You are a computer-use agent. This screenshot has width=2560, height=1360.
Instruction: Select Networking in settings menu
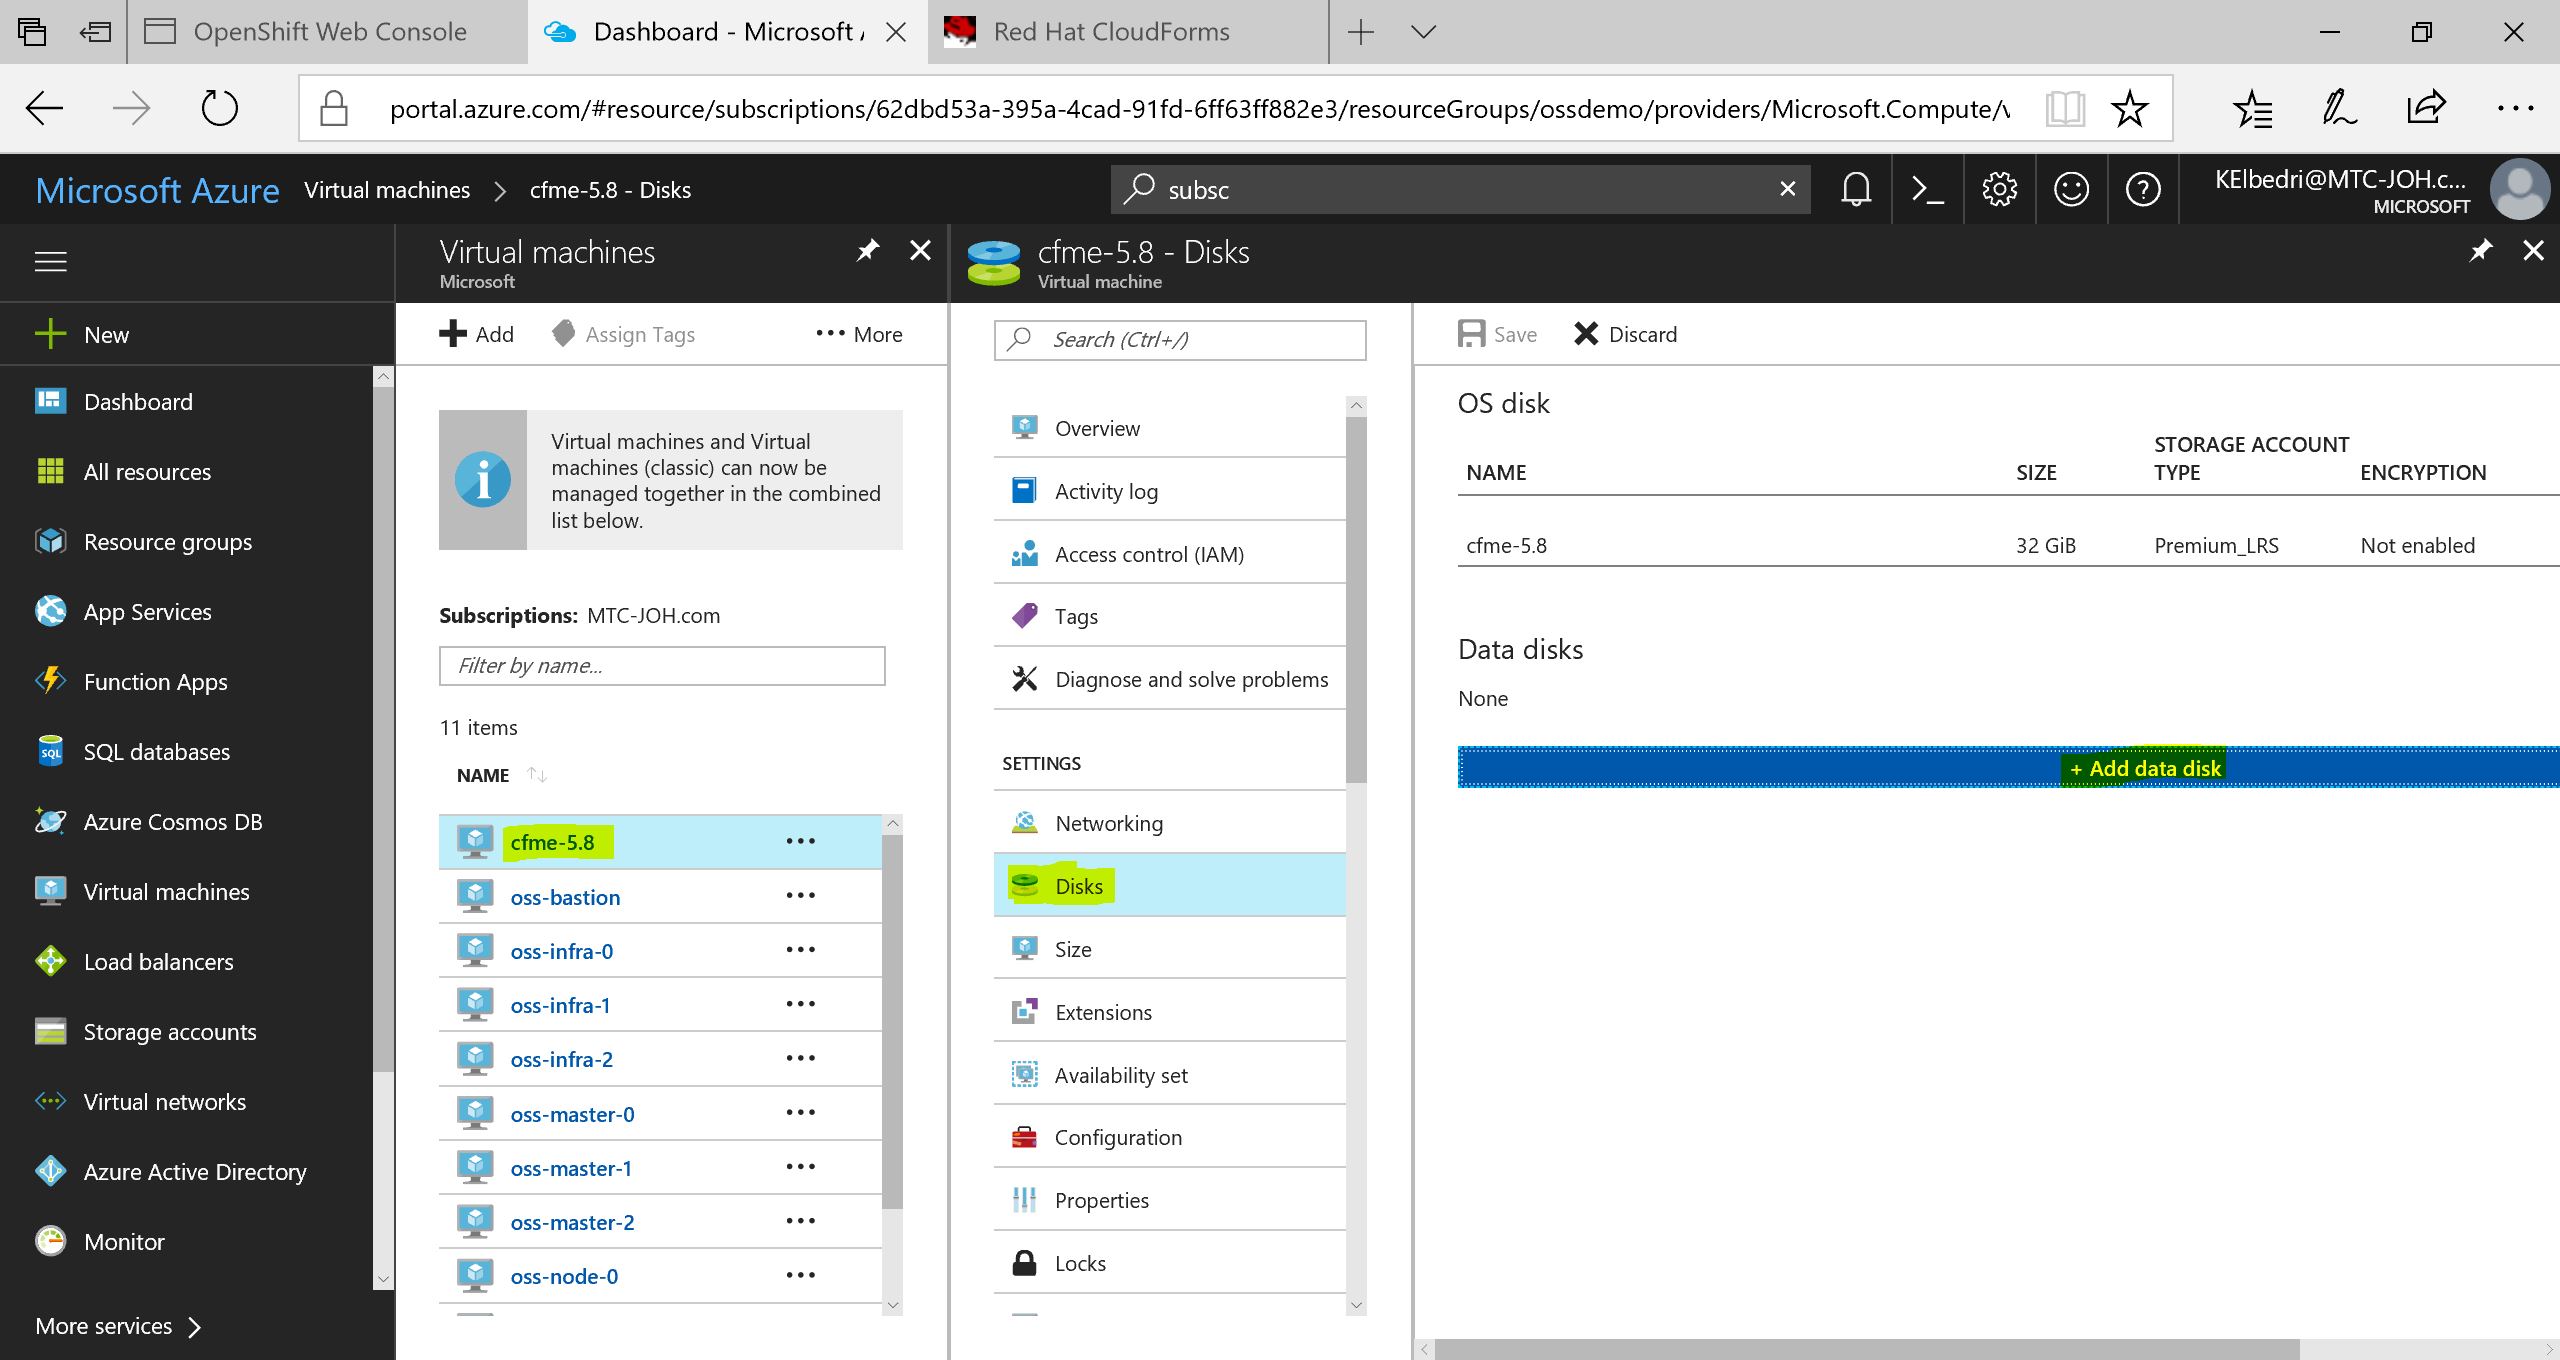1108,823
